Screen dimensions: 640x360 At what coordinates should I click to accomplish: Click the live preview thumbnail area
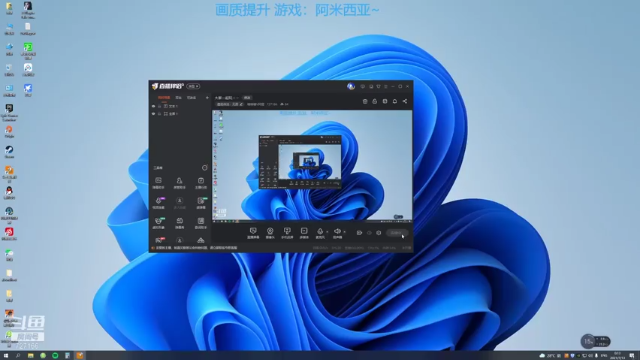click(312, 166)
